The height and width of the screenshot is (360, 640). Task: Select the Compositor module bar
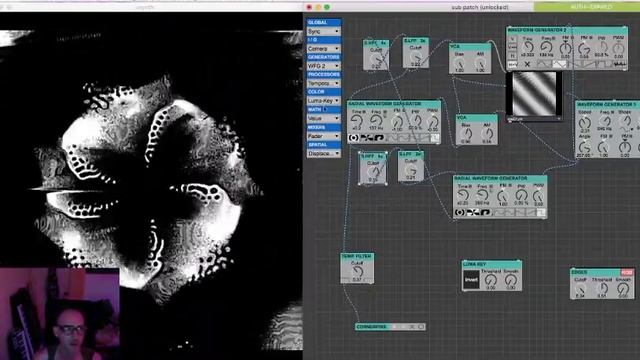point(390,327)
